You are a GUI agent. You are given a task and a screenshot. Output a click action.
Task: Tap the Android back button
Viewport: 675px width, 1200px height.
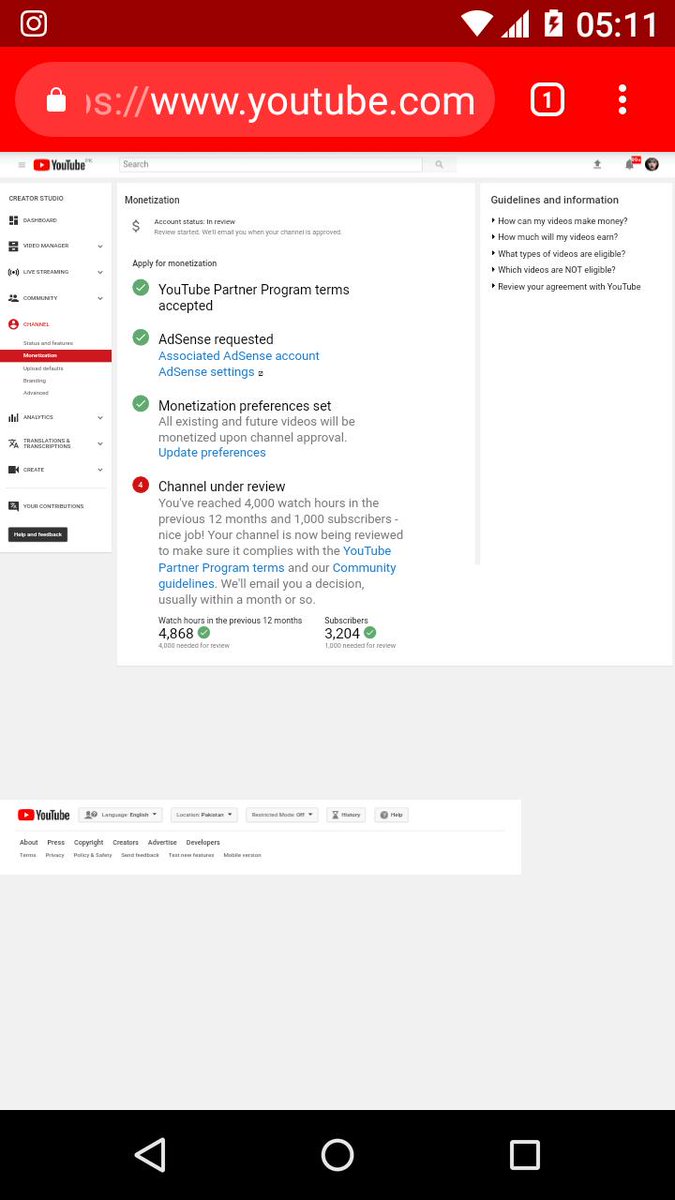coord(150,1155)
